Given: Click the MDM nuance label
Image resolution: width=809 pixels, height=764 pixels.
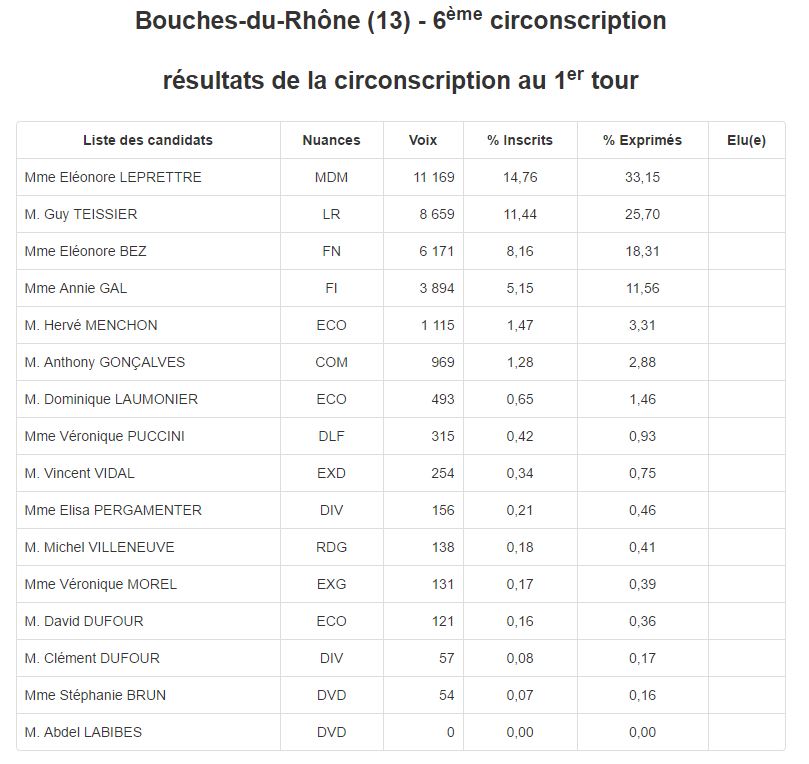Looking at the screenshot, I should pos(331,177).
